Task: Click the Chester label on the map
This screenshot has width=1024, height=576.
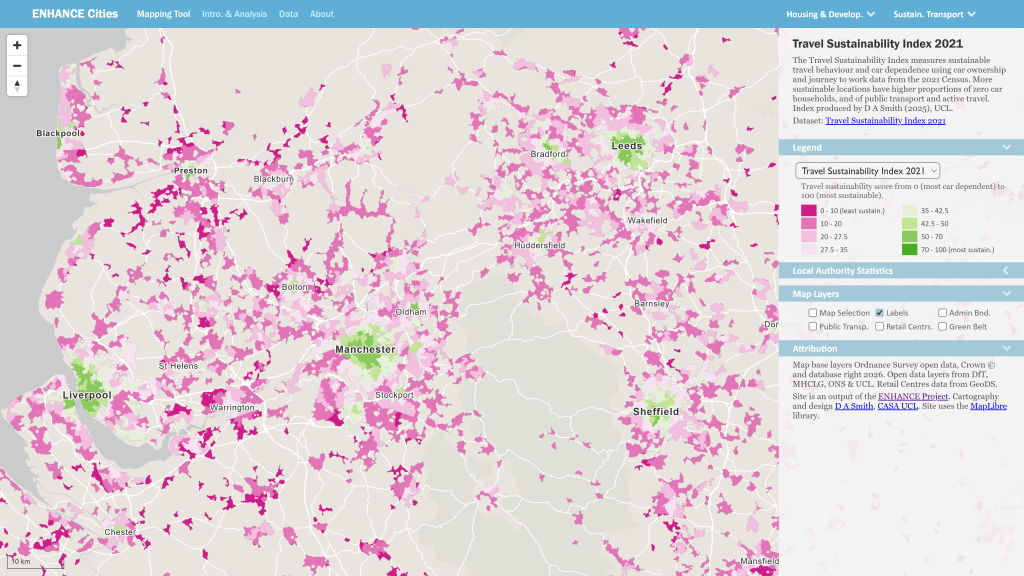Action: (x=120, y=532)
